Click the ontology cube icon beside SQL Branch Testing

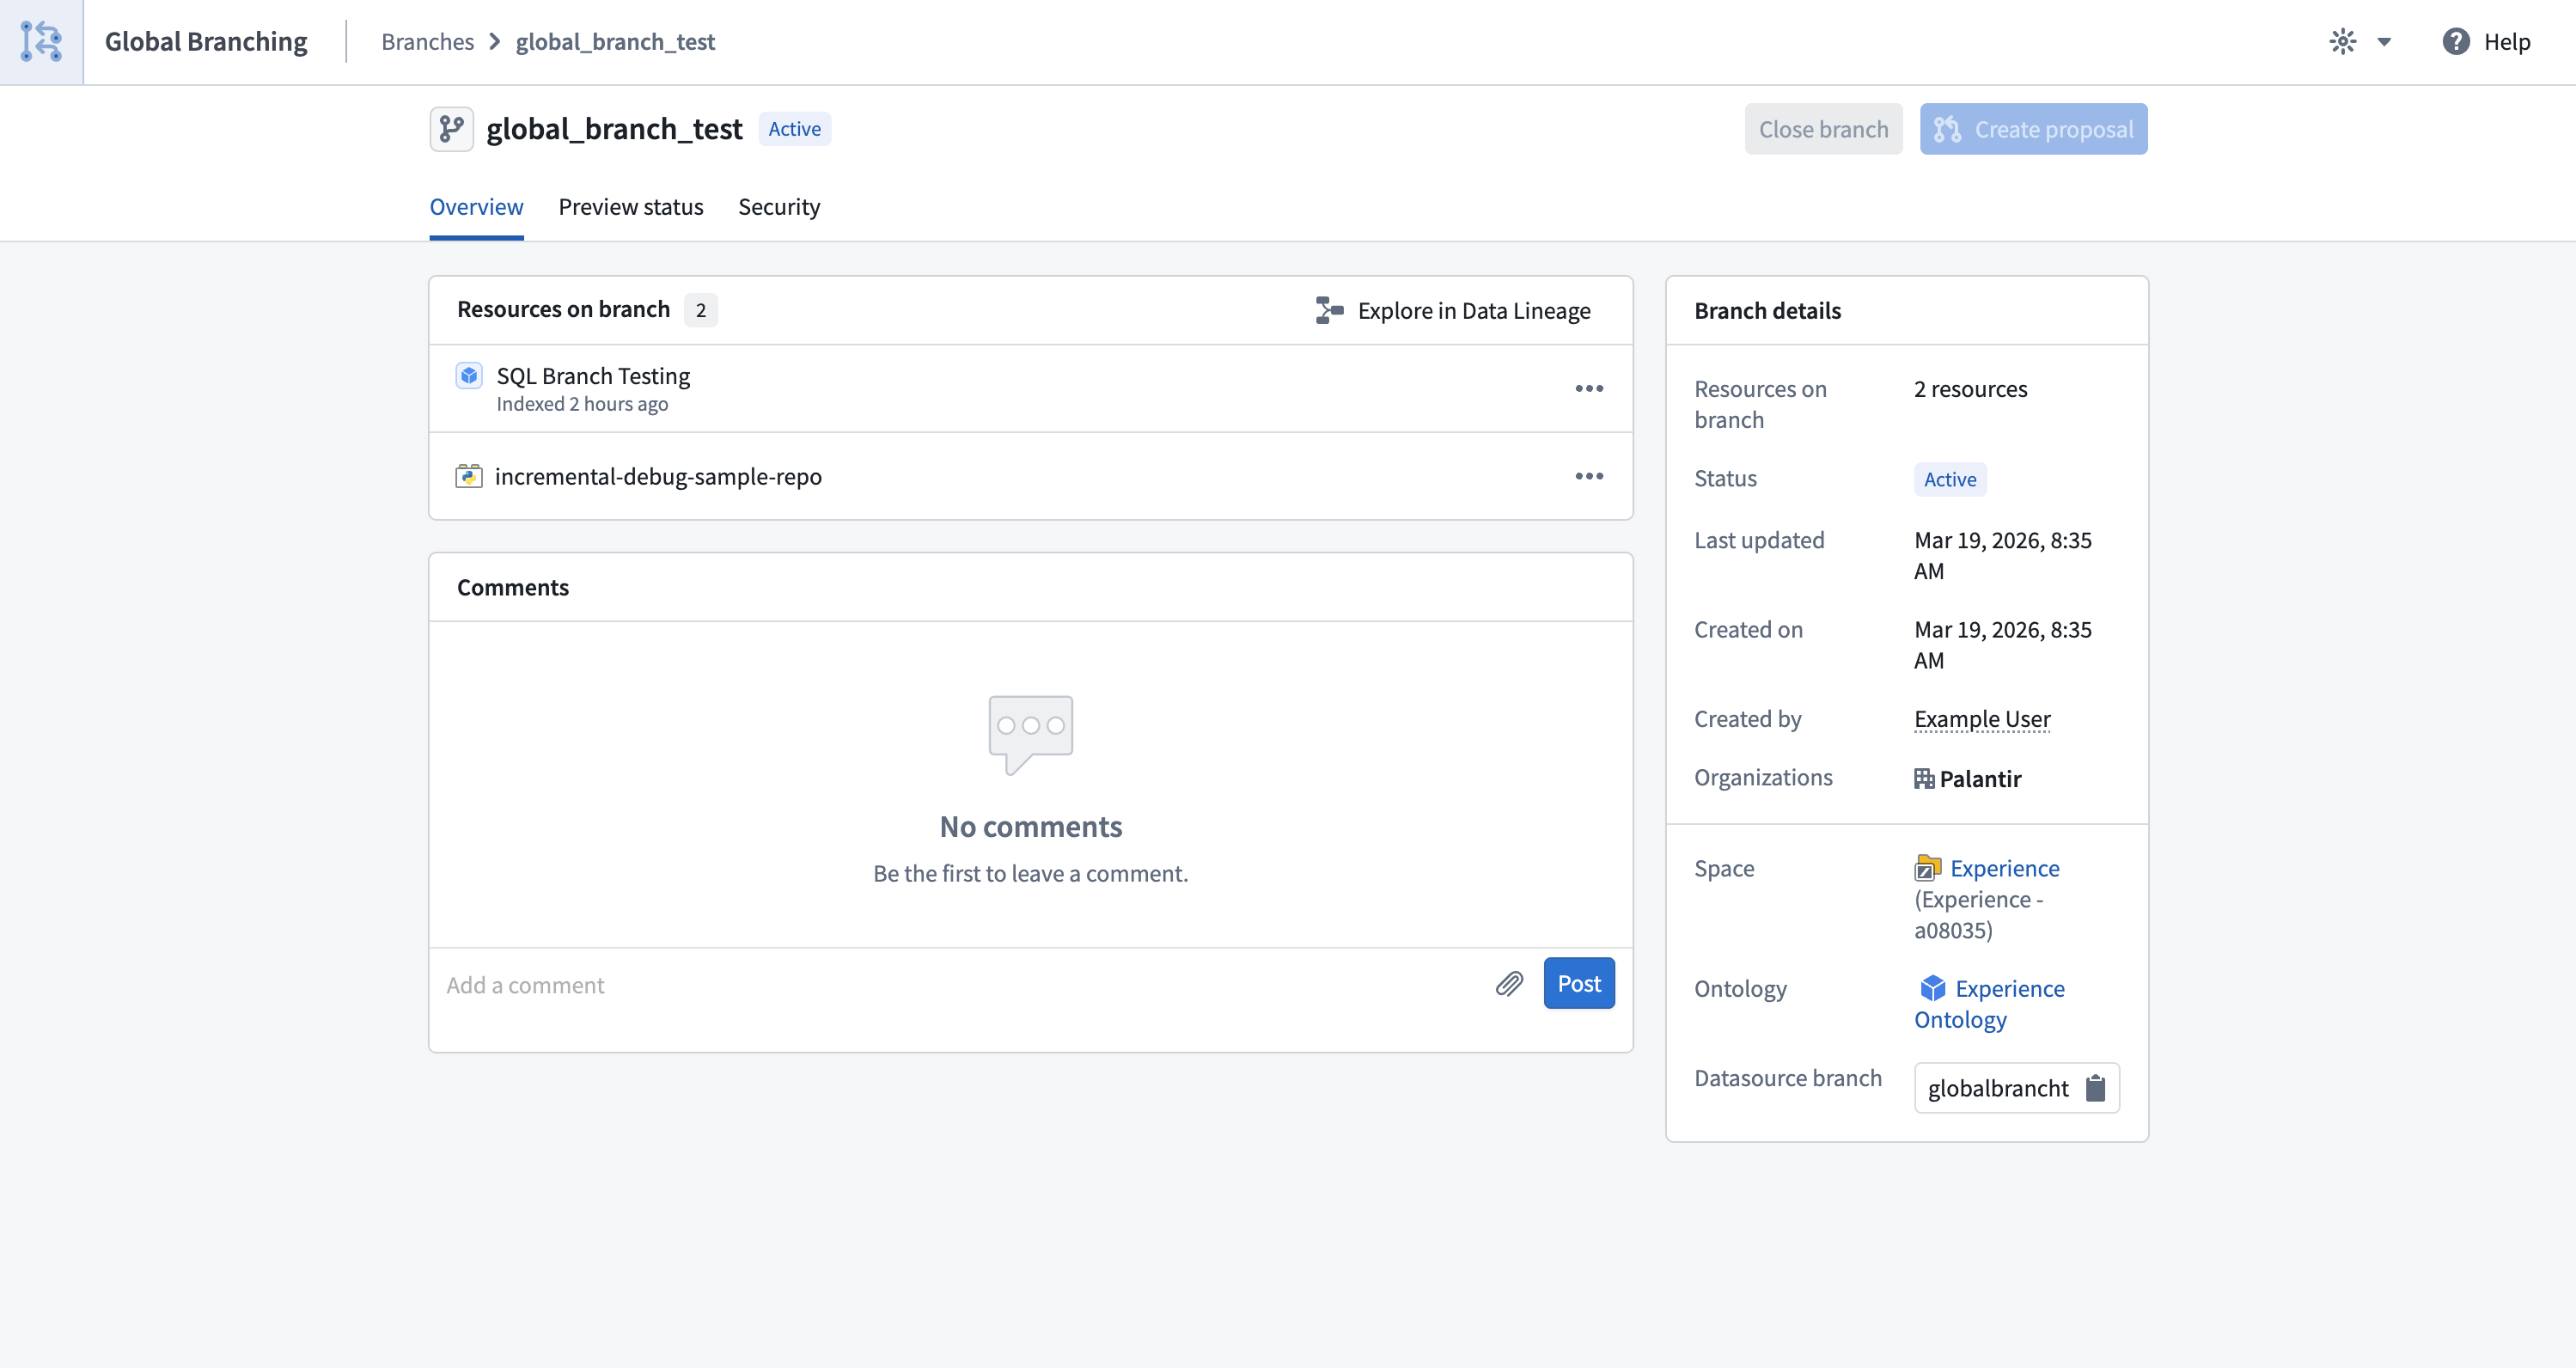(469, 375)
